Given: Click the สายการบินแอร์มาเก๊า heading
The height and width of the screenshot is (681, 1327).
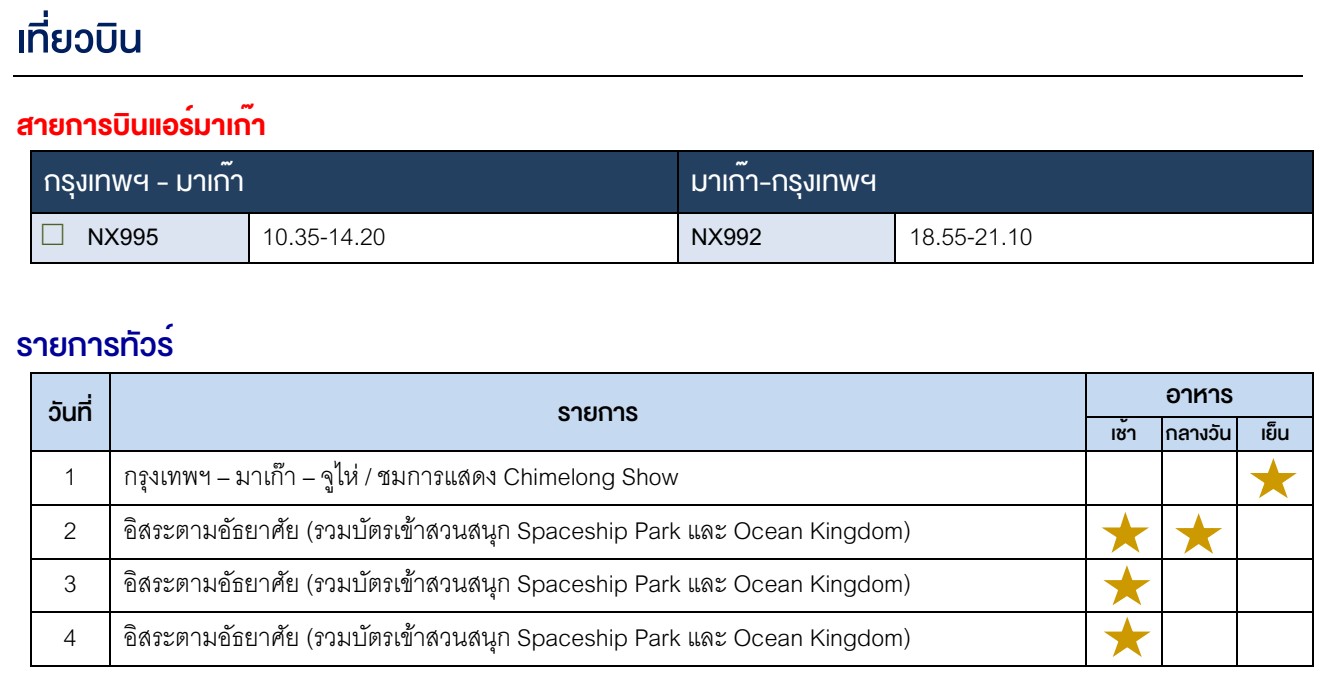Looking at the screenshot, I should coord(141,126).
